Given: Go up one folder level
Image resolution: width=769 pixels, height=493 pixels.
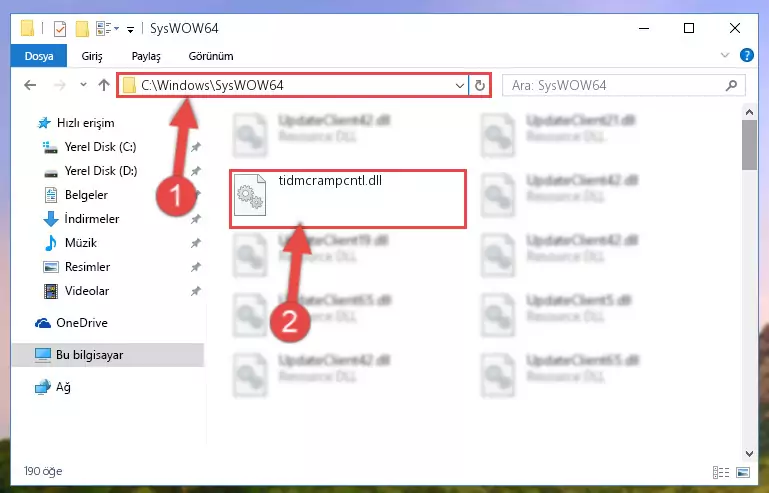Looking at the screenshot, I should pyautogui.click(x=103, y=85).
